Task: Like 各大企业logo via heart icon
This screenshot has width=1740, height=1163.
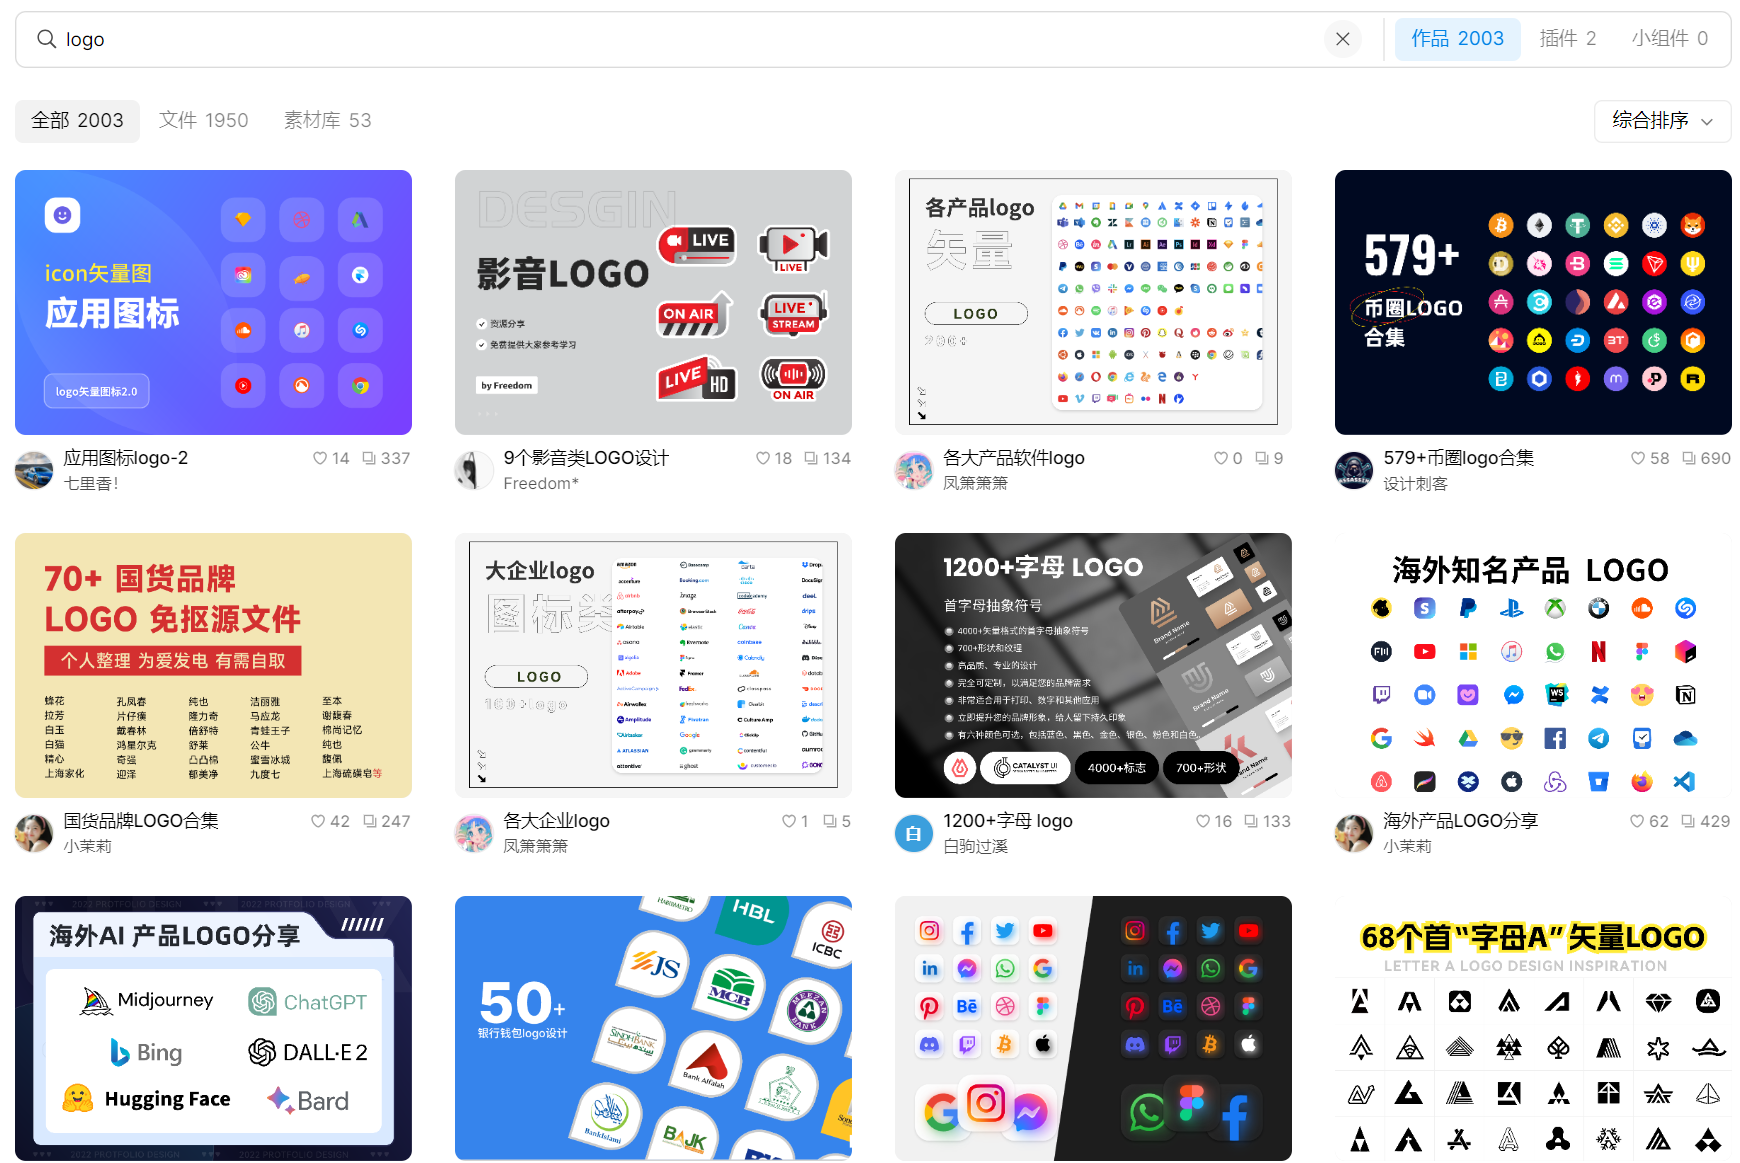Action: (x=789, y=821)
